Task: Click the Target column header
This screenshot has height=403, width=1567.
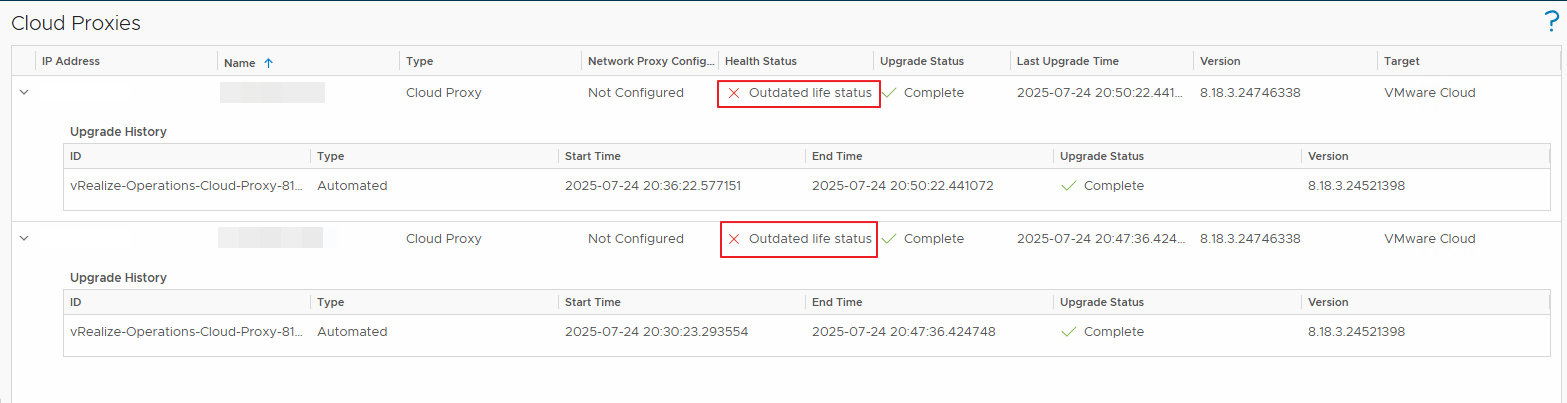Action: [x=1401, y=61]
